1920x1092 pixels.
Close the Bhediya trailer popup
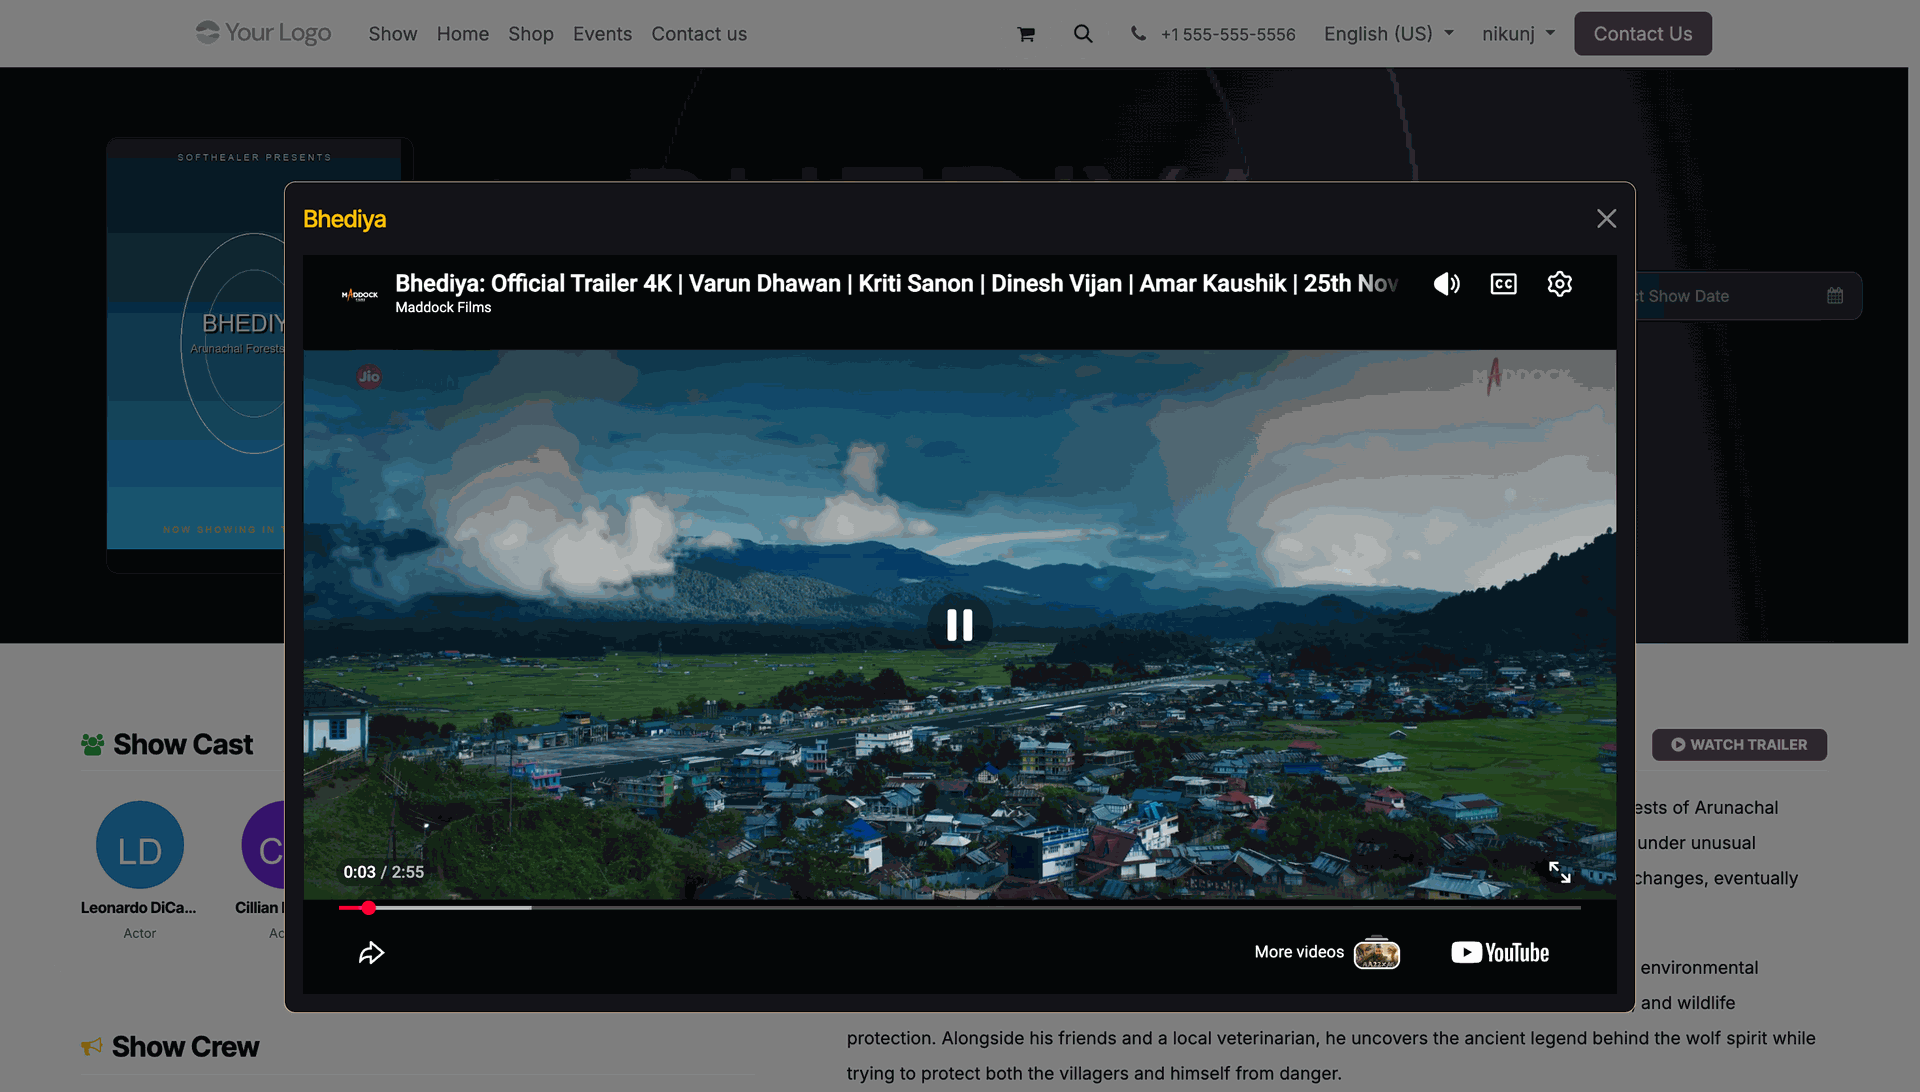tap(1606, 219)
